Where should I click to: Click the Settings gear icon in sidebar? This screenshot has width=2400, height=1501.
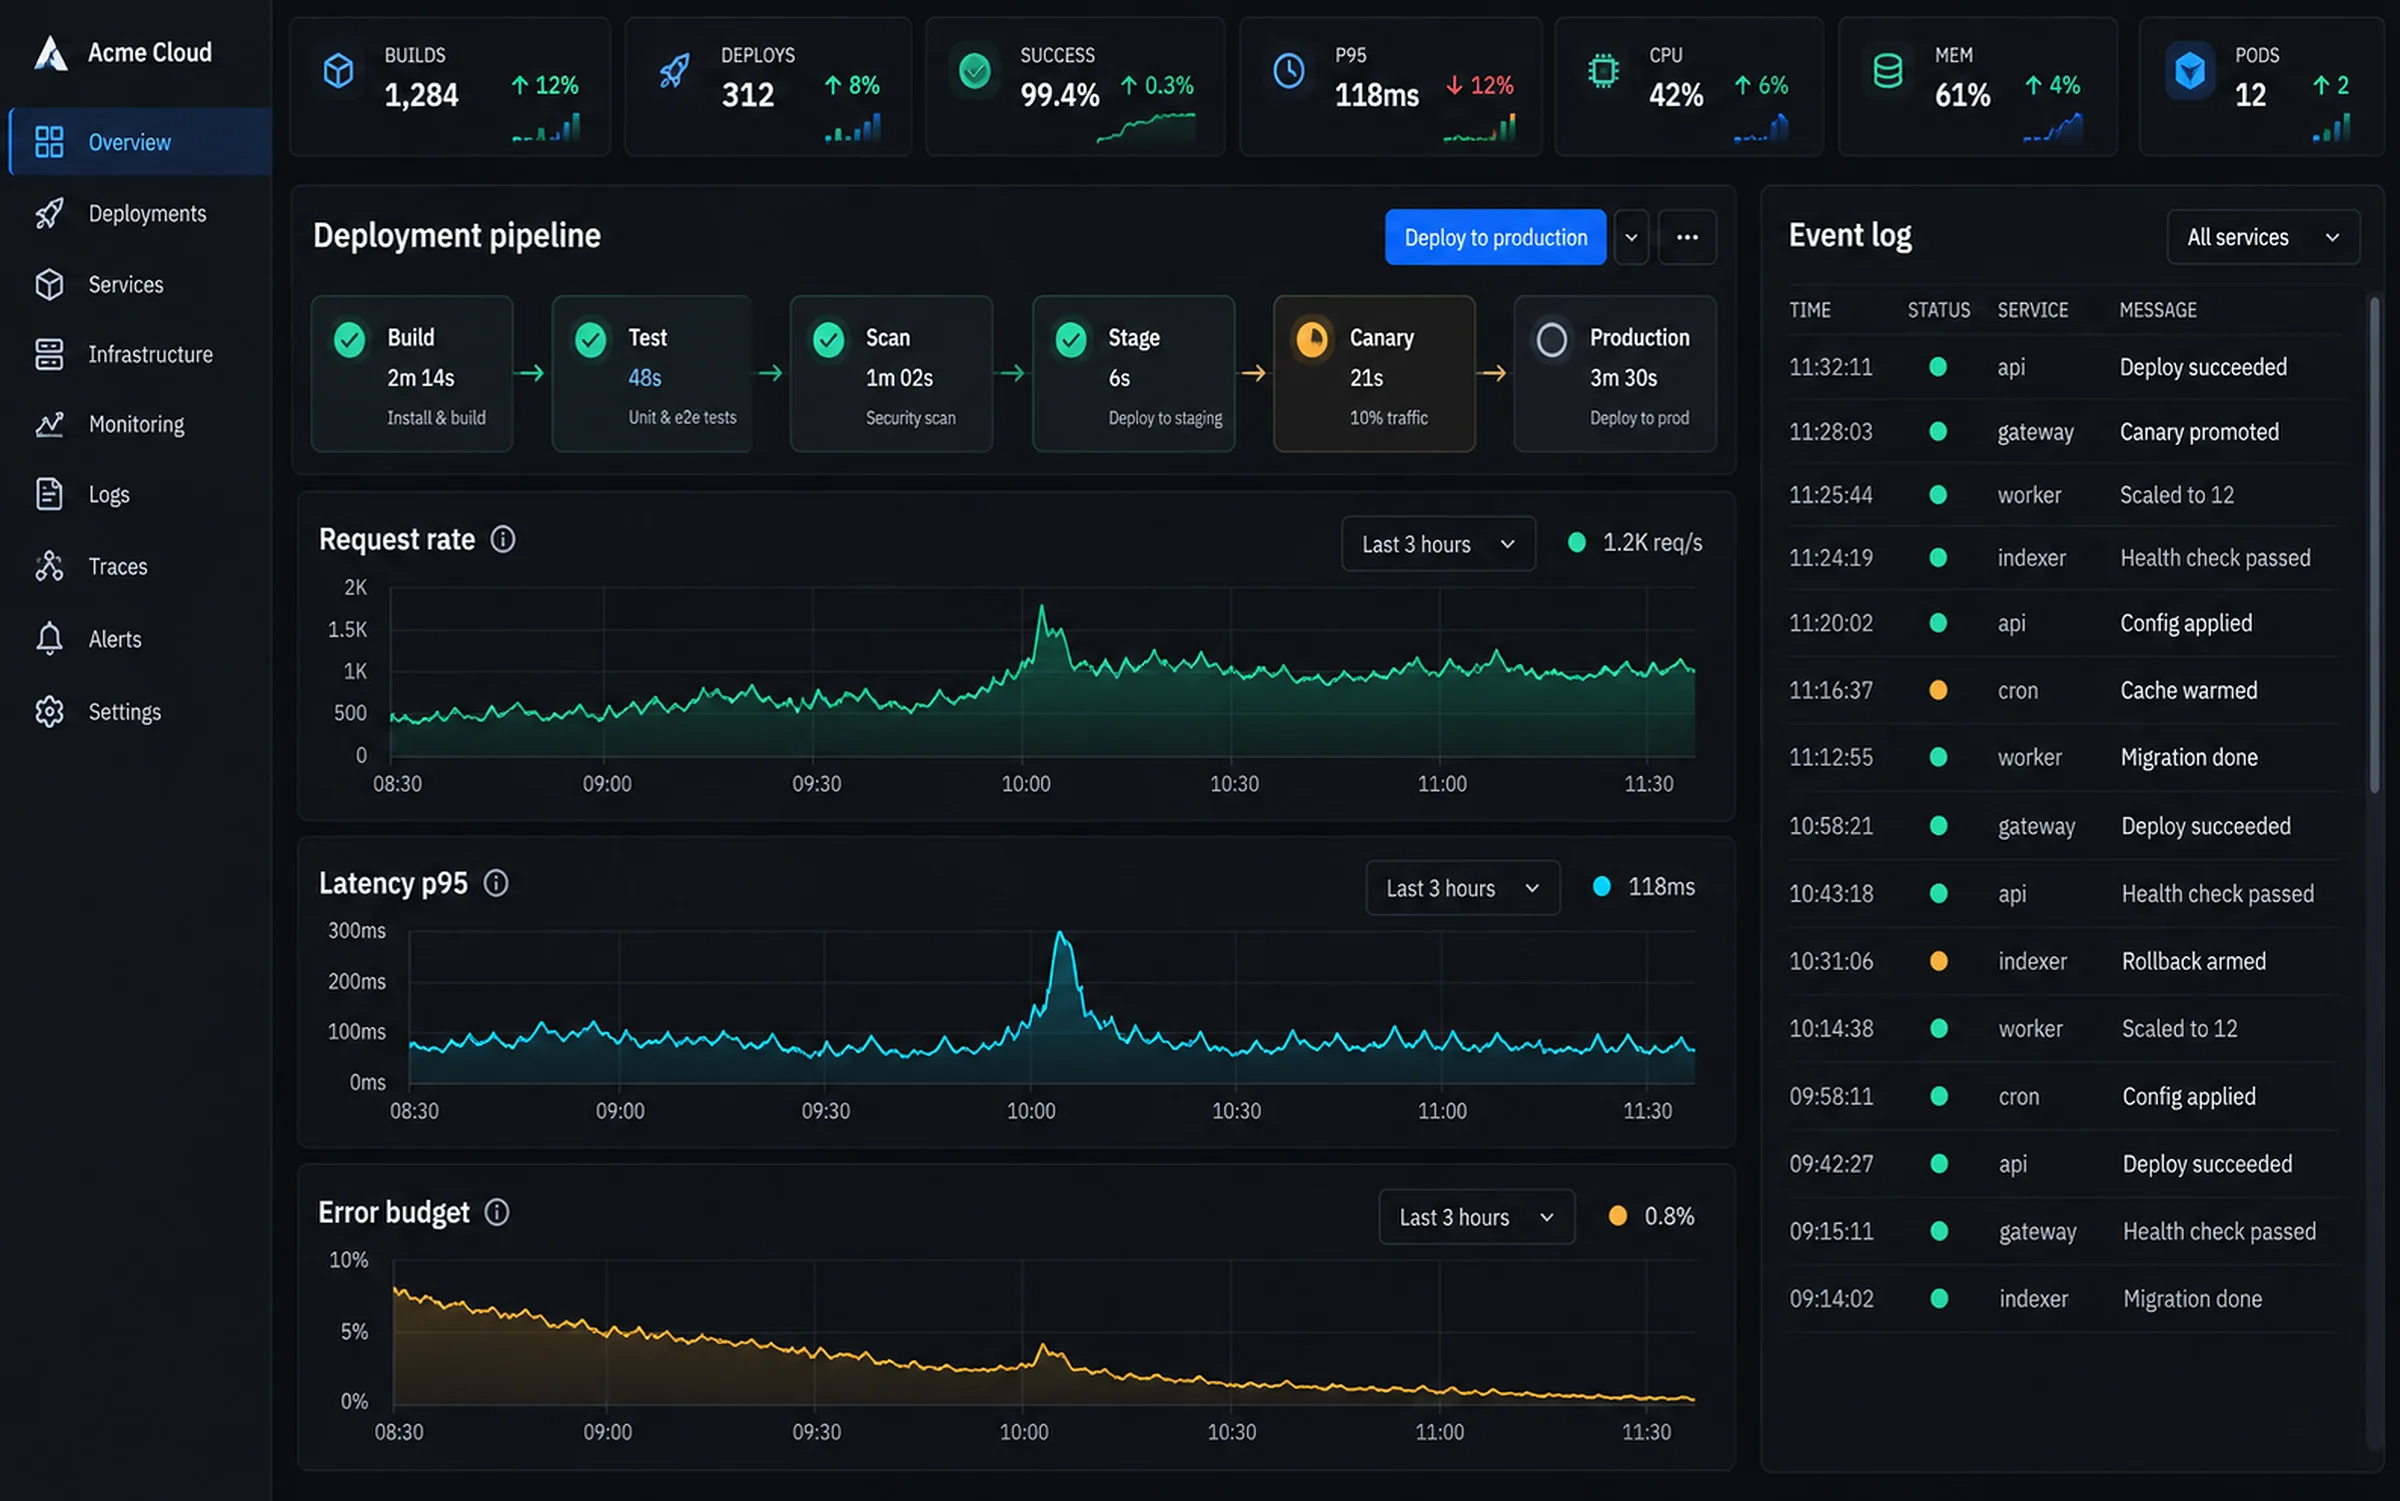pyautogui.click(x=49, y=711)
